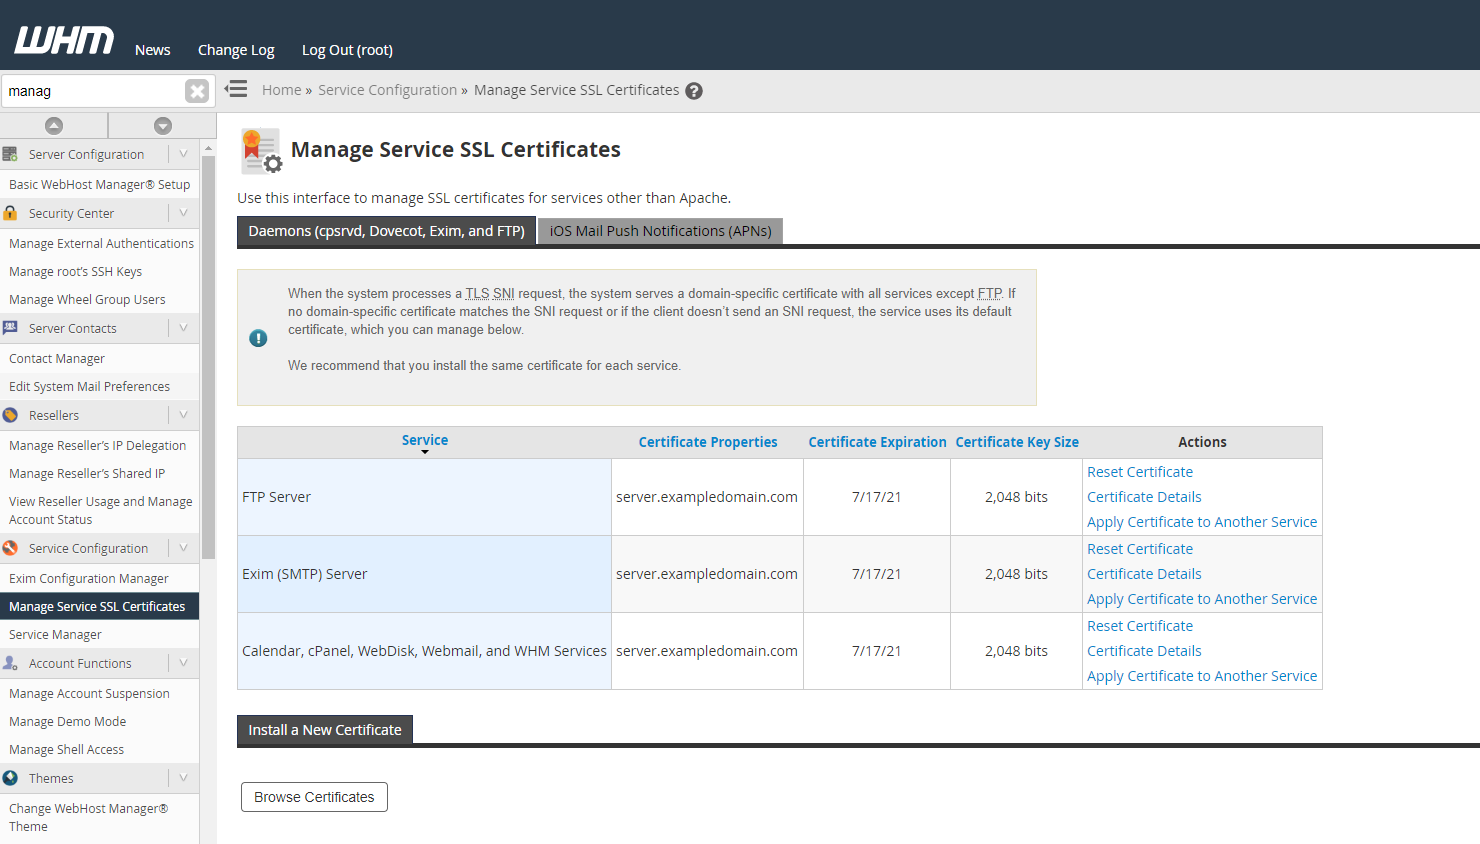Collapse the Service Configuration section chevron

[183, 548]
